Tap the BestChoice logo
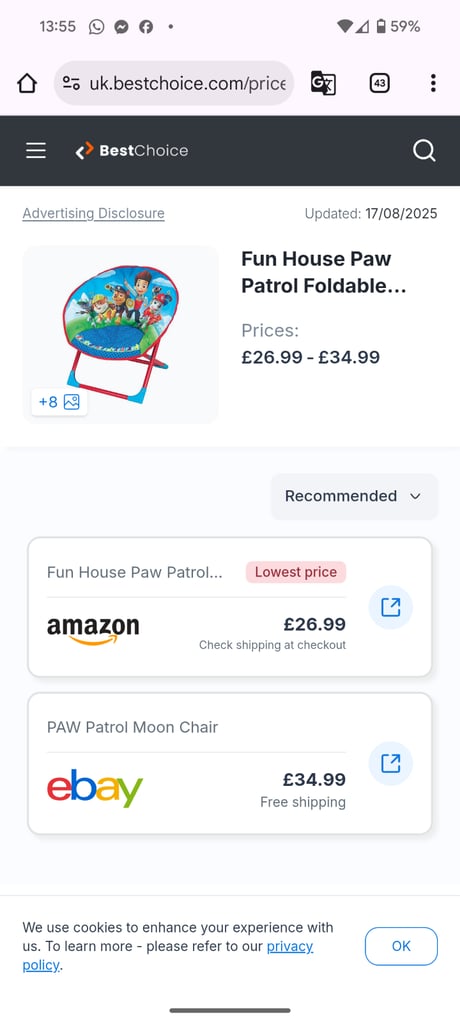Screen dimensions: 460x1024 [x=131, y=151]
